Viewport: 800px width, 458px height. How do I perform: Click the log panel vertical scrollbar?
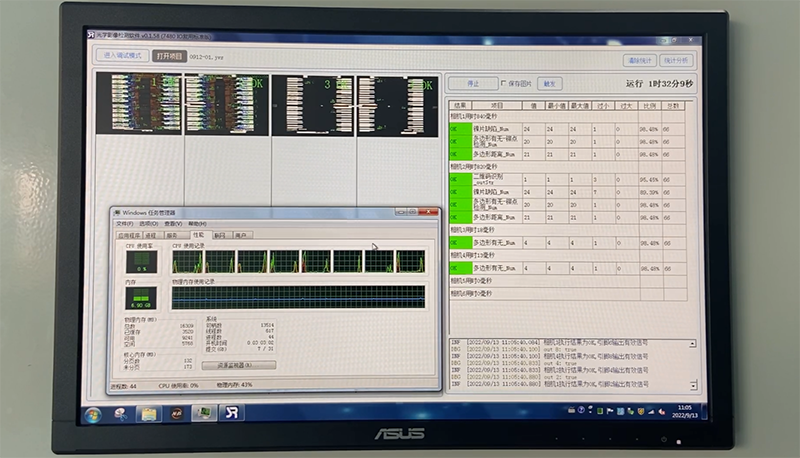click(x=693, y=364)
